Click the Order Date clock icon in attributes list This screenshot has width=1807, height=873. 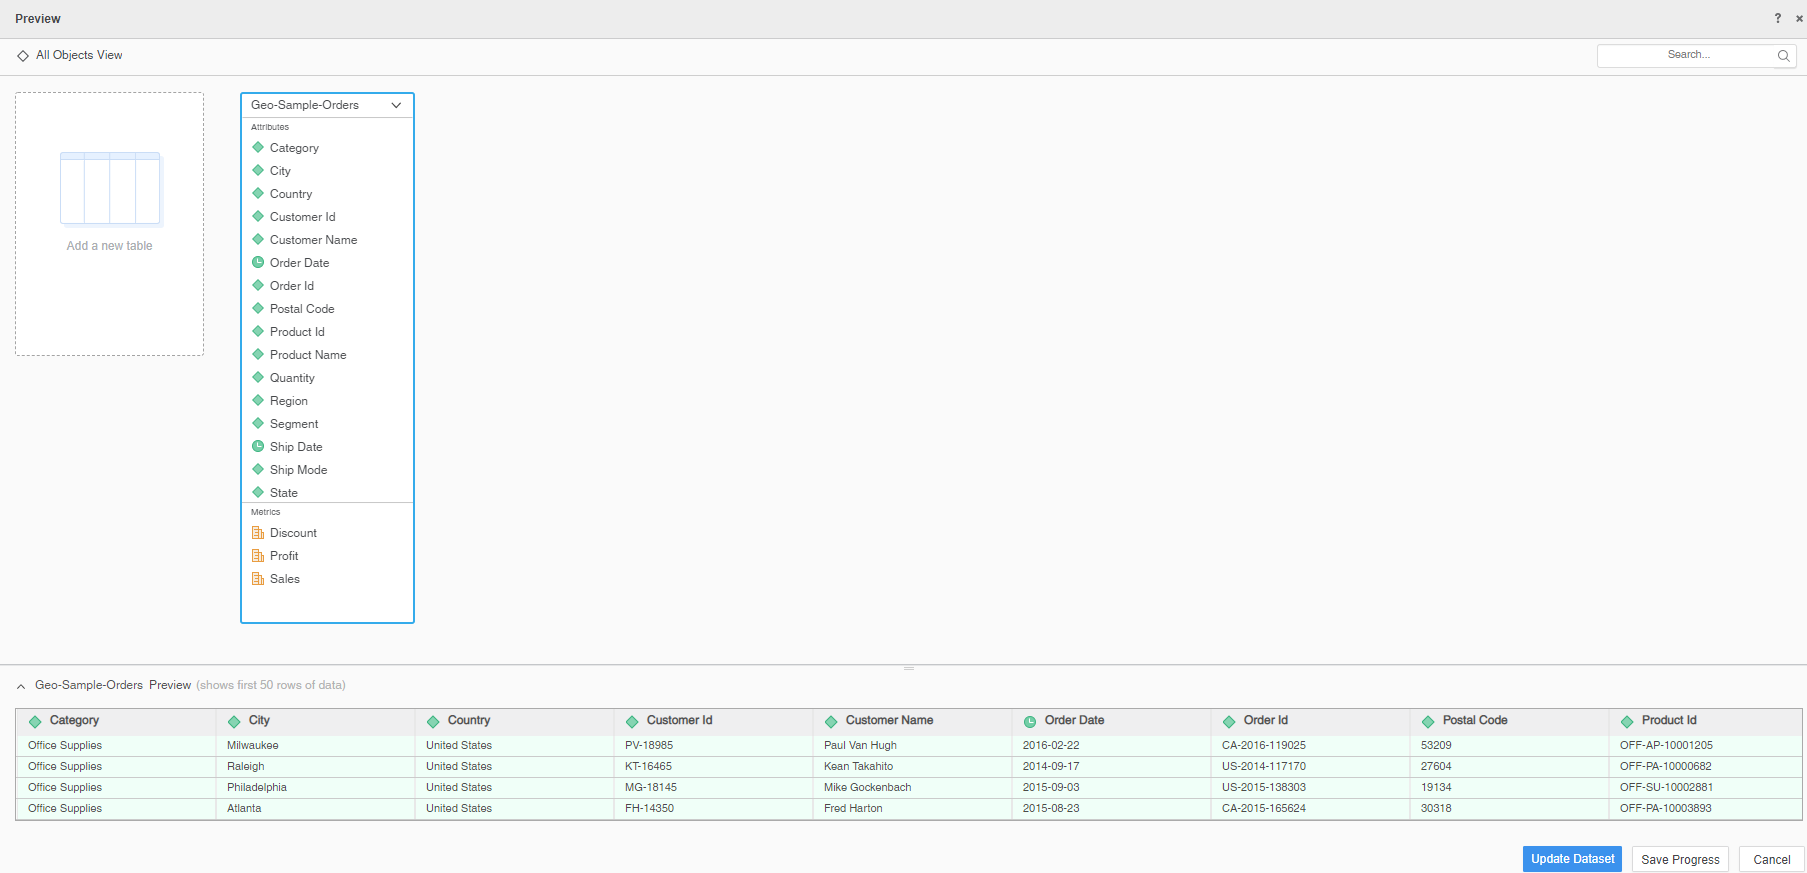tap(258, 263)
